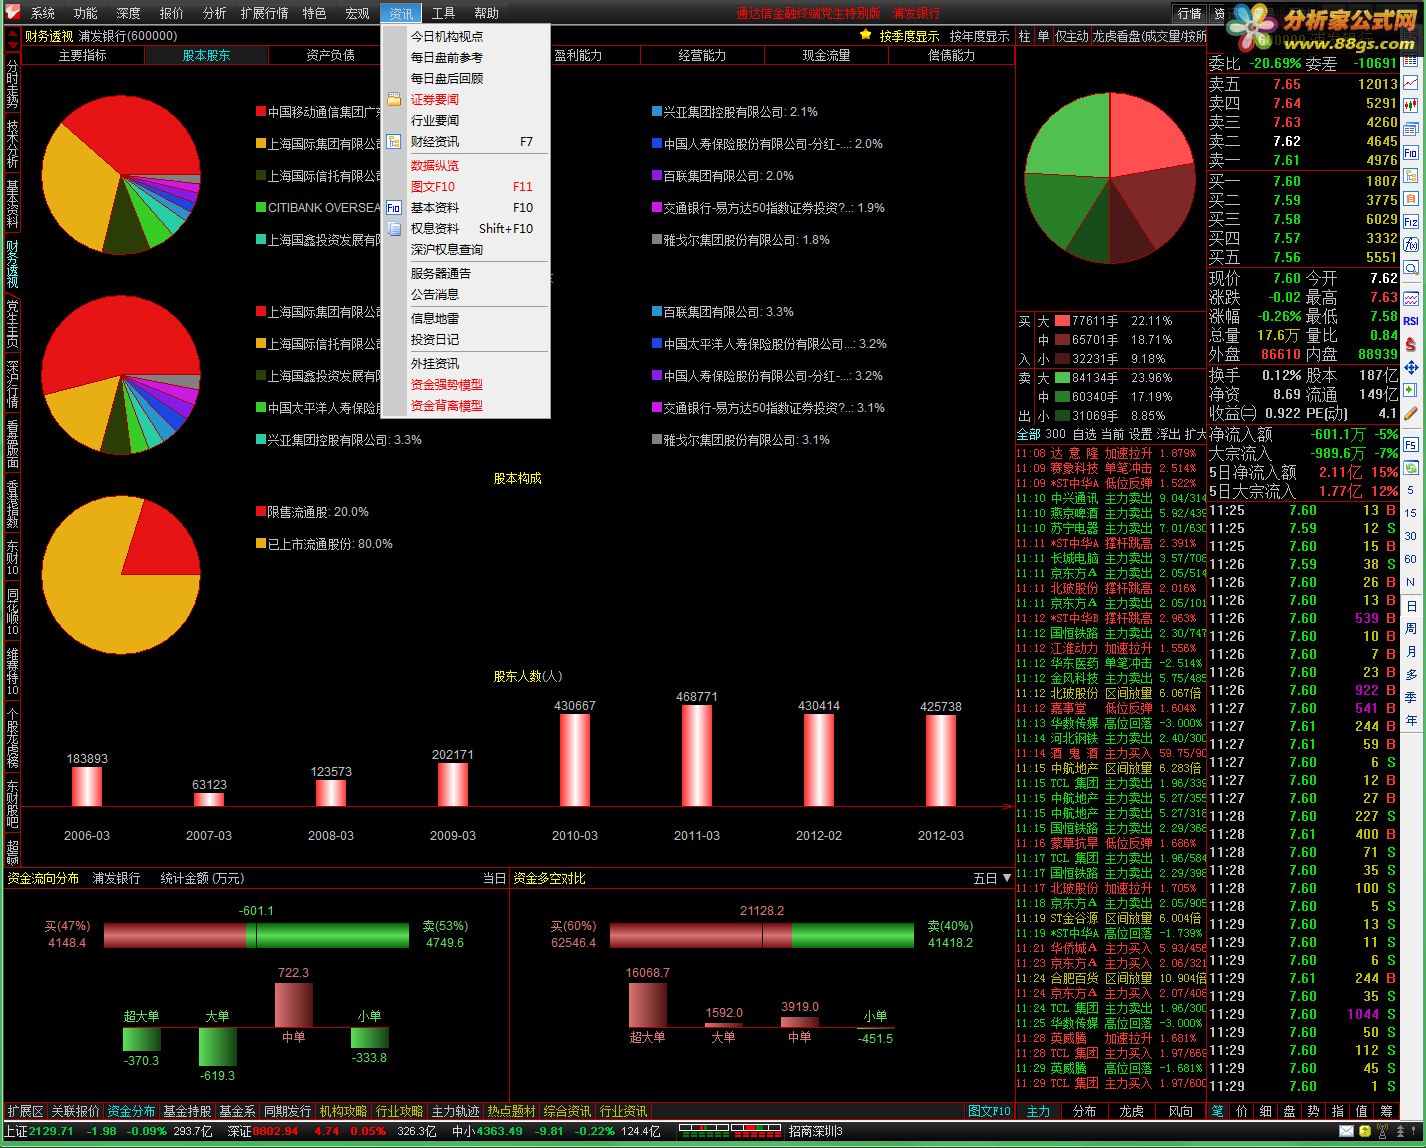Click the red S icon in right toolbar

[x=1411, y=344]
